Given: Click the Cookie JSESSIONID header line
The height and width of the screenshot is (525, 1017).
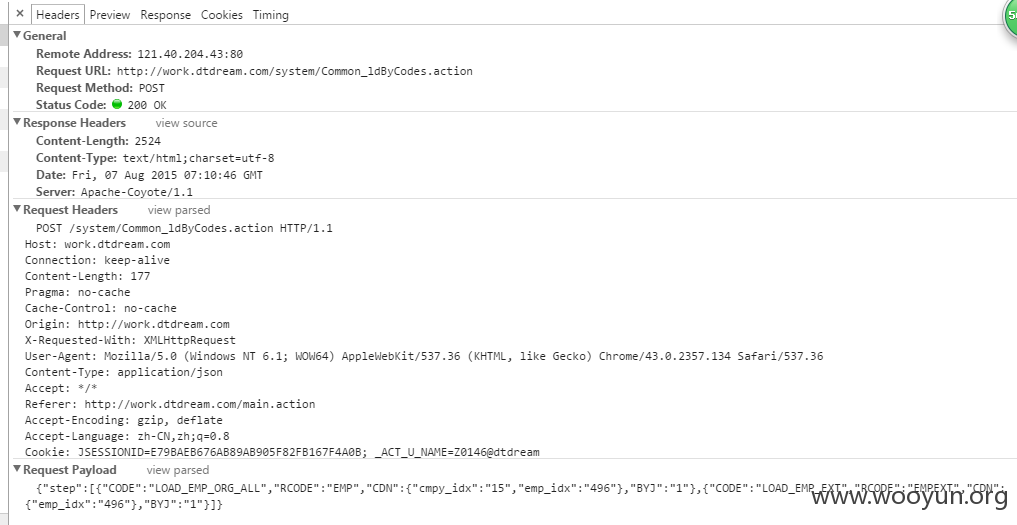Looking at the screenshot, I should coord(282,452).
